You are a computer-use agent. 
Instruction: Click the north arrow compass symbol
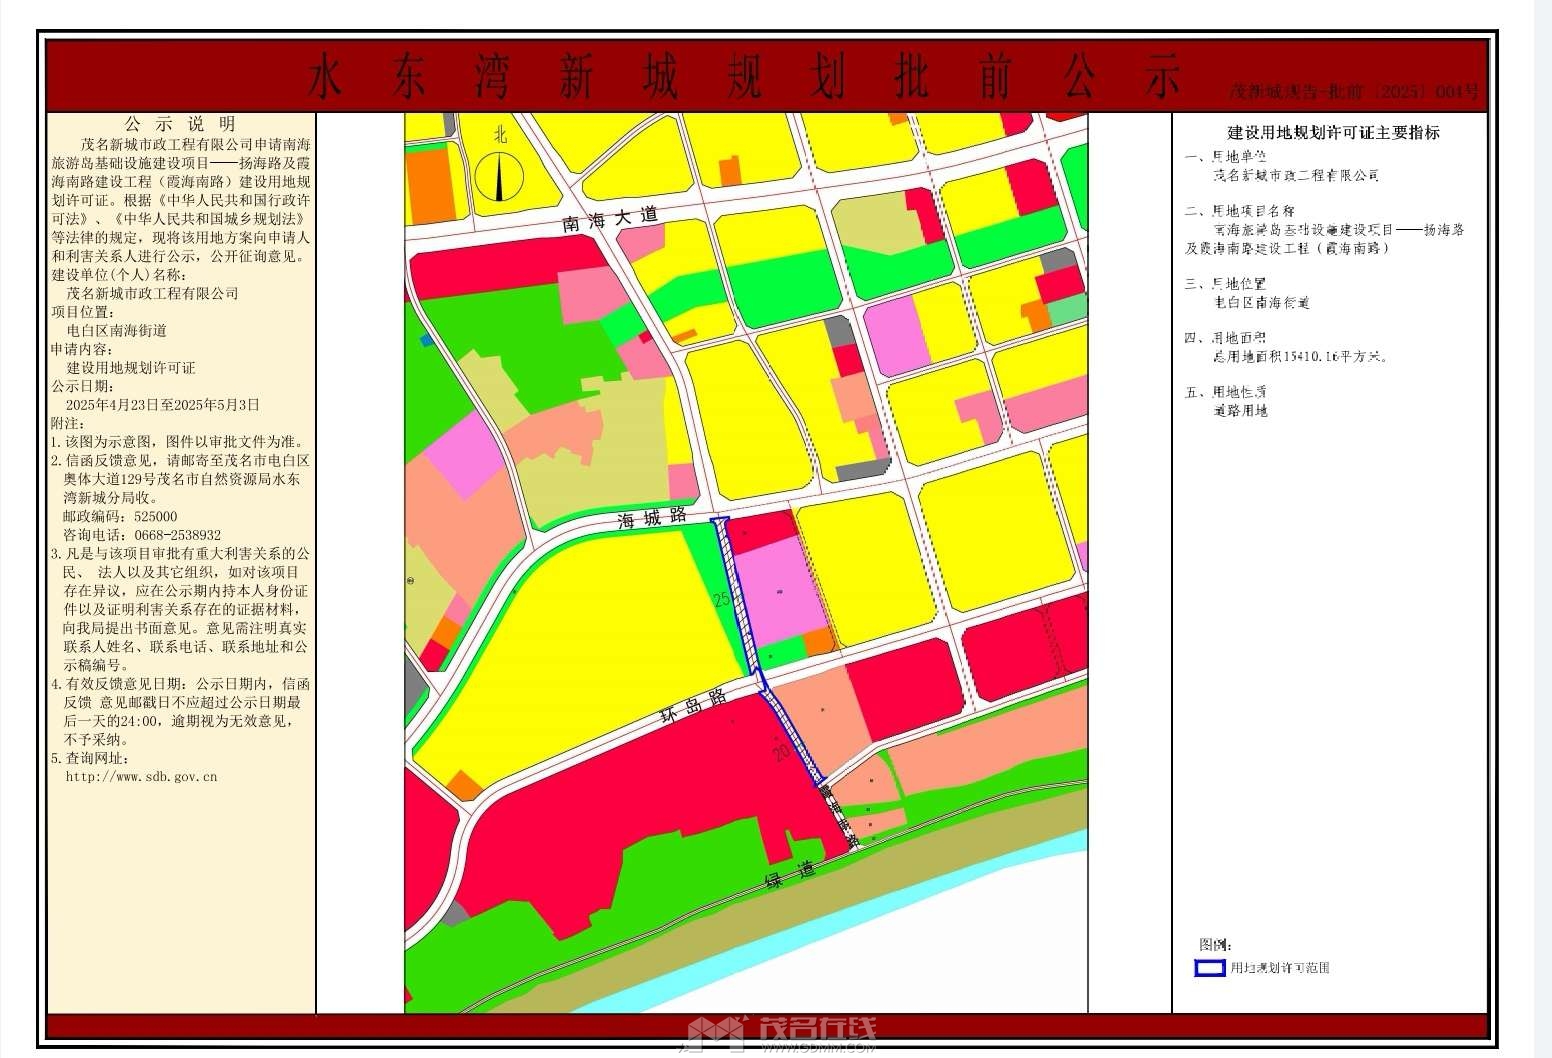click(499, 175)
